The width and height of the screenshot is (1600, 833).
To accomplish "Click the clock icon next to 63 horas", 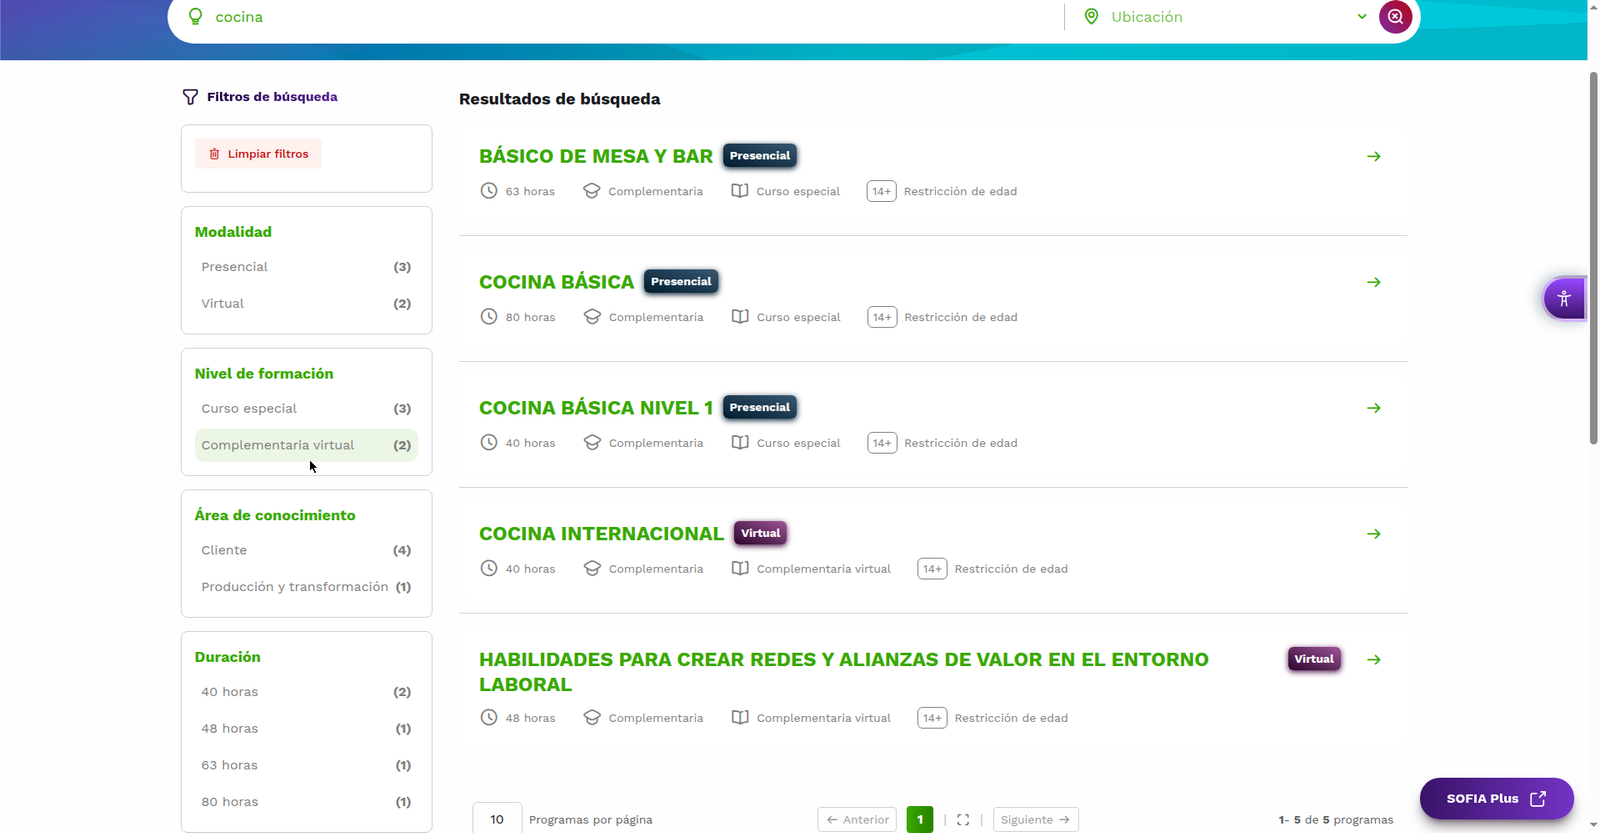I will 489,191.
